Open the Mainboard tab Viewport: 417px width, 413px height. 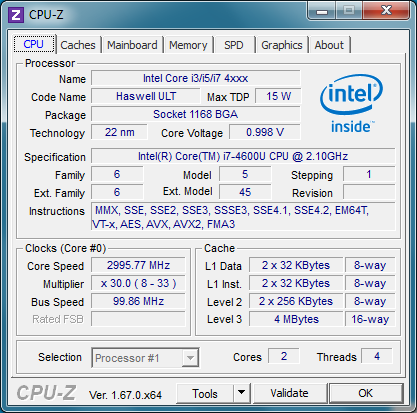click(132, 45)
